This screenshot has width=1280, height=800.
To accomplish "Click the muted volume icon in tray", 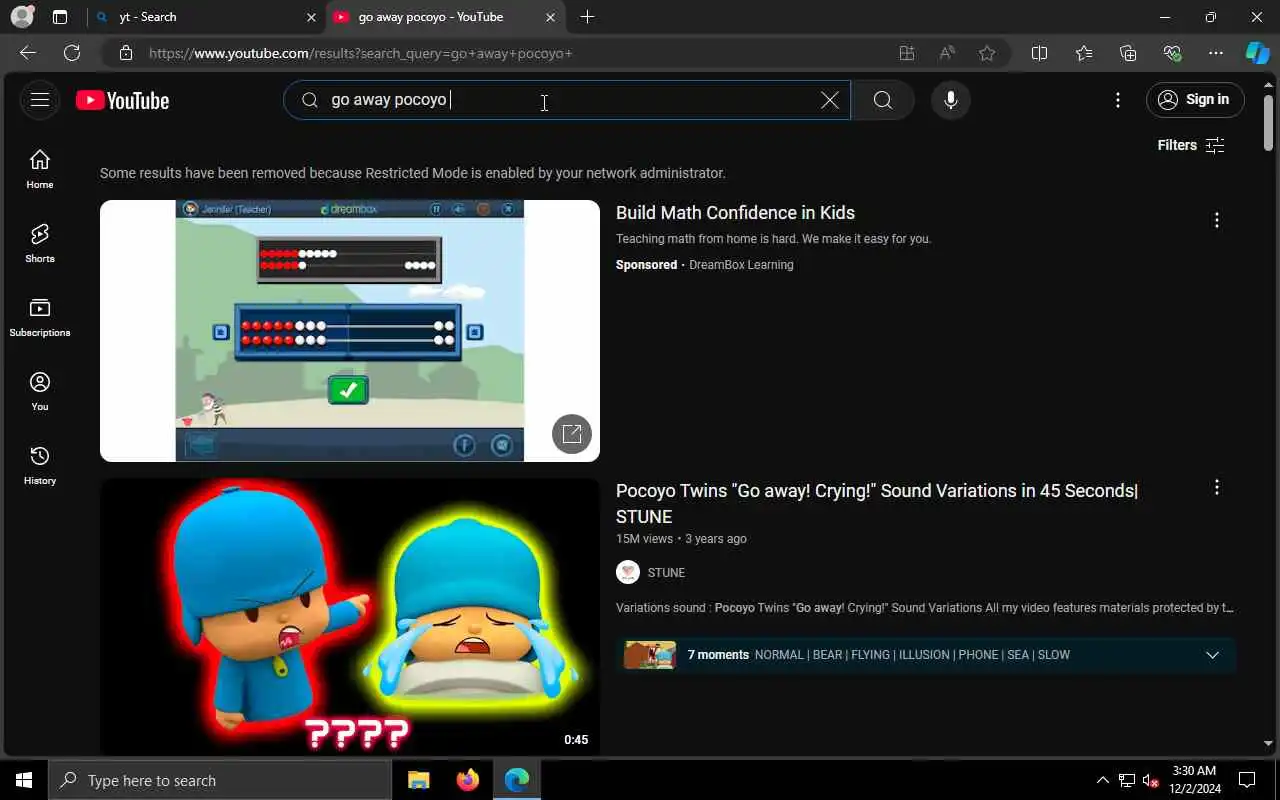I will click(x=1151, y=780).
